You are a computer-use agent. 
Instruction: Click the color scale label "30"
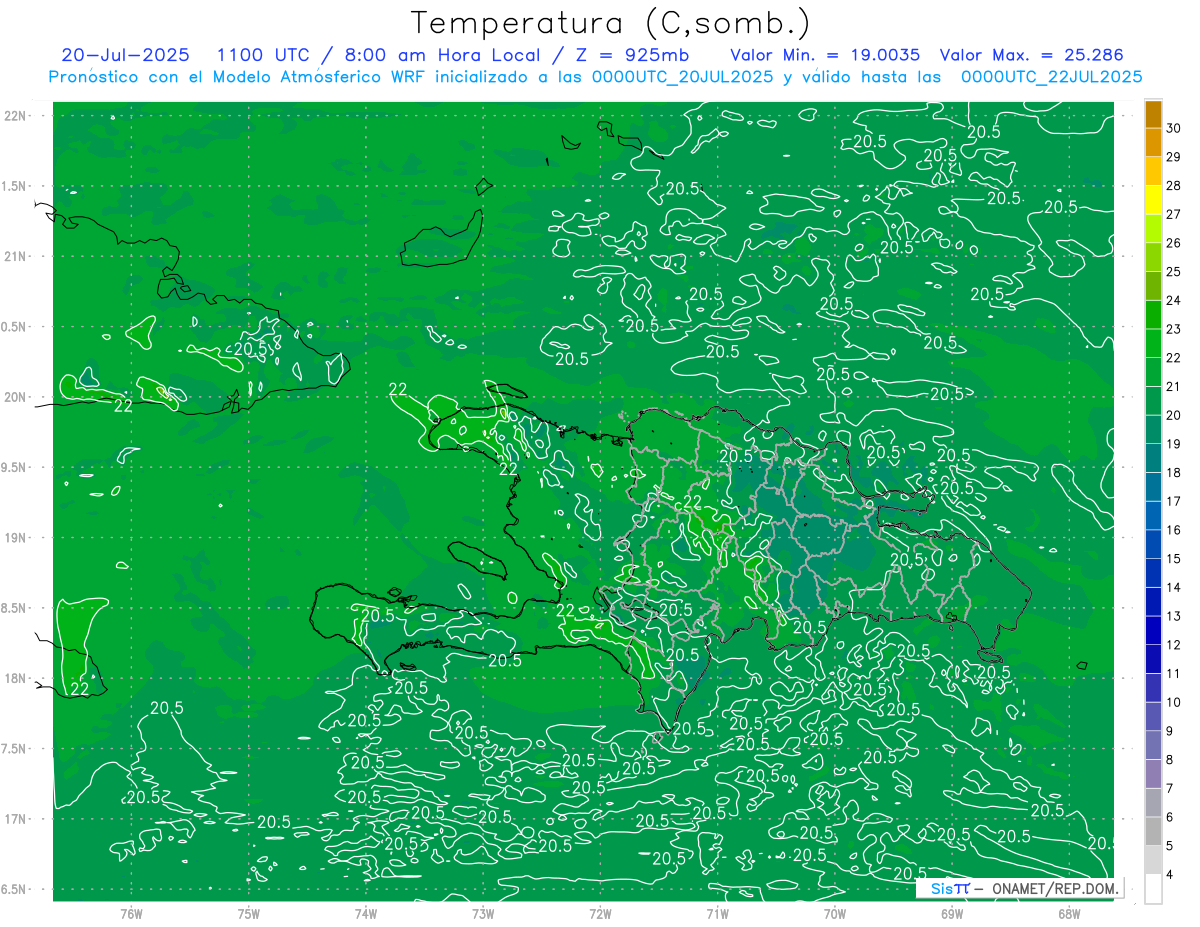point(1174,128)
